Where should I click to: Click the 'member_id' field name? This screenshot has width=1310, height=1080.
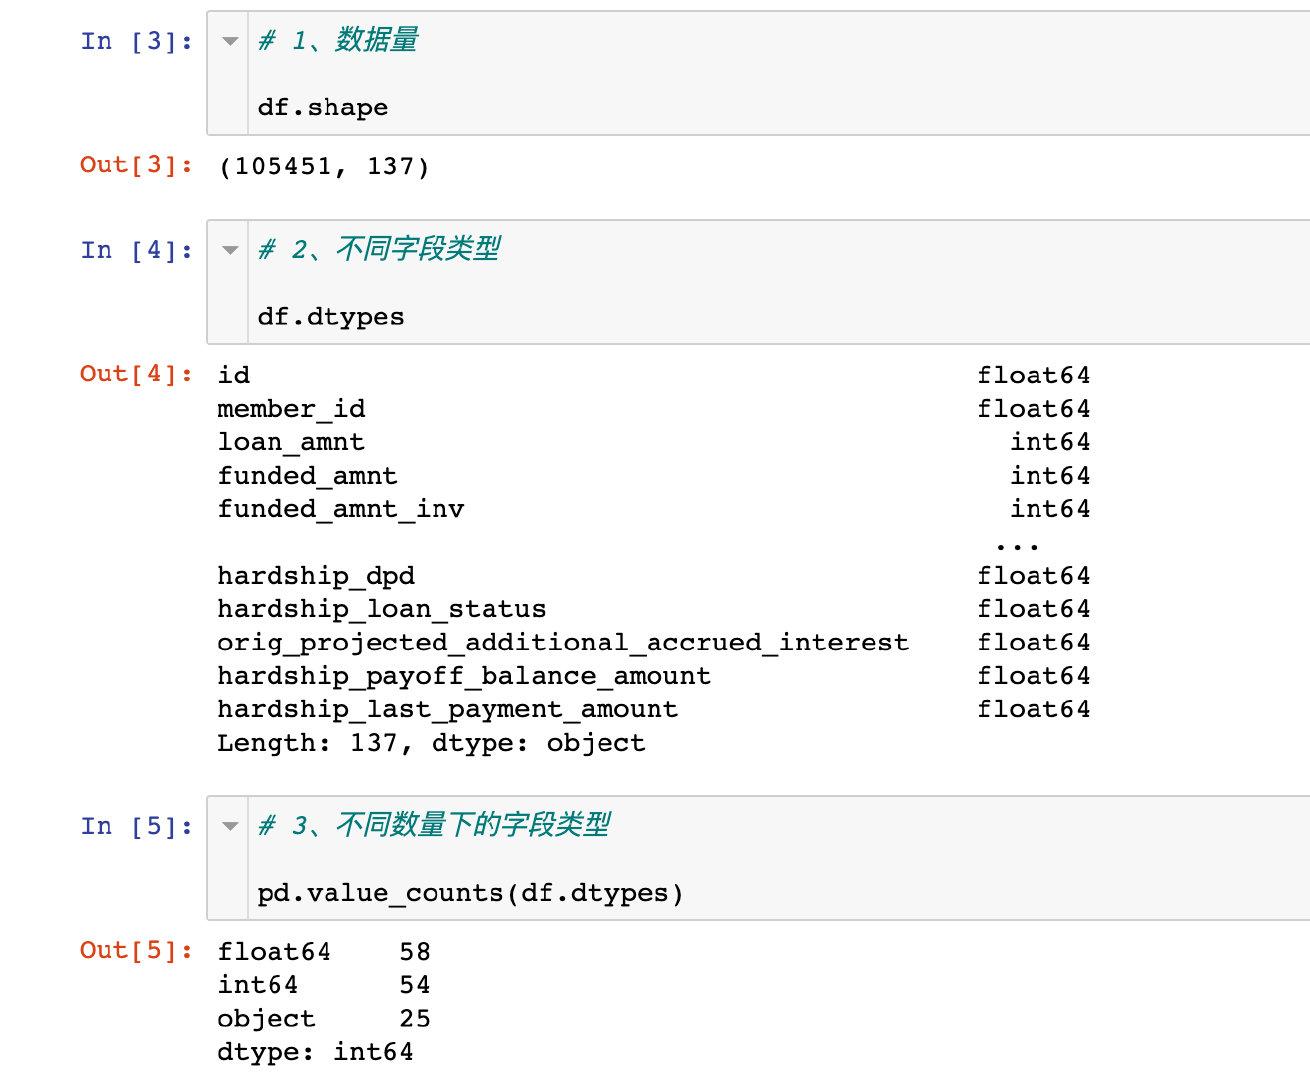tap(291, 409)
